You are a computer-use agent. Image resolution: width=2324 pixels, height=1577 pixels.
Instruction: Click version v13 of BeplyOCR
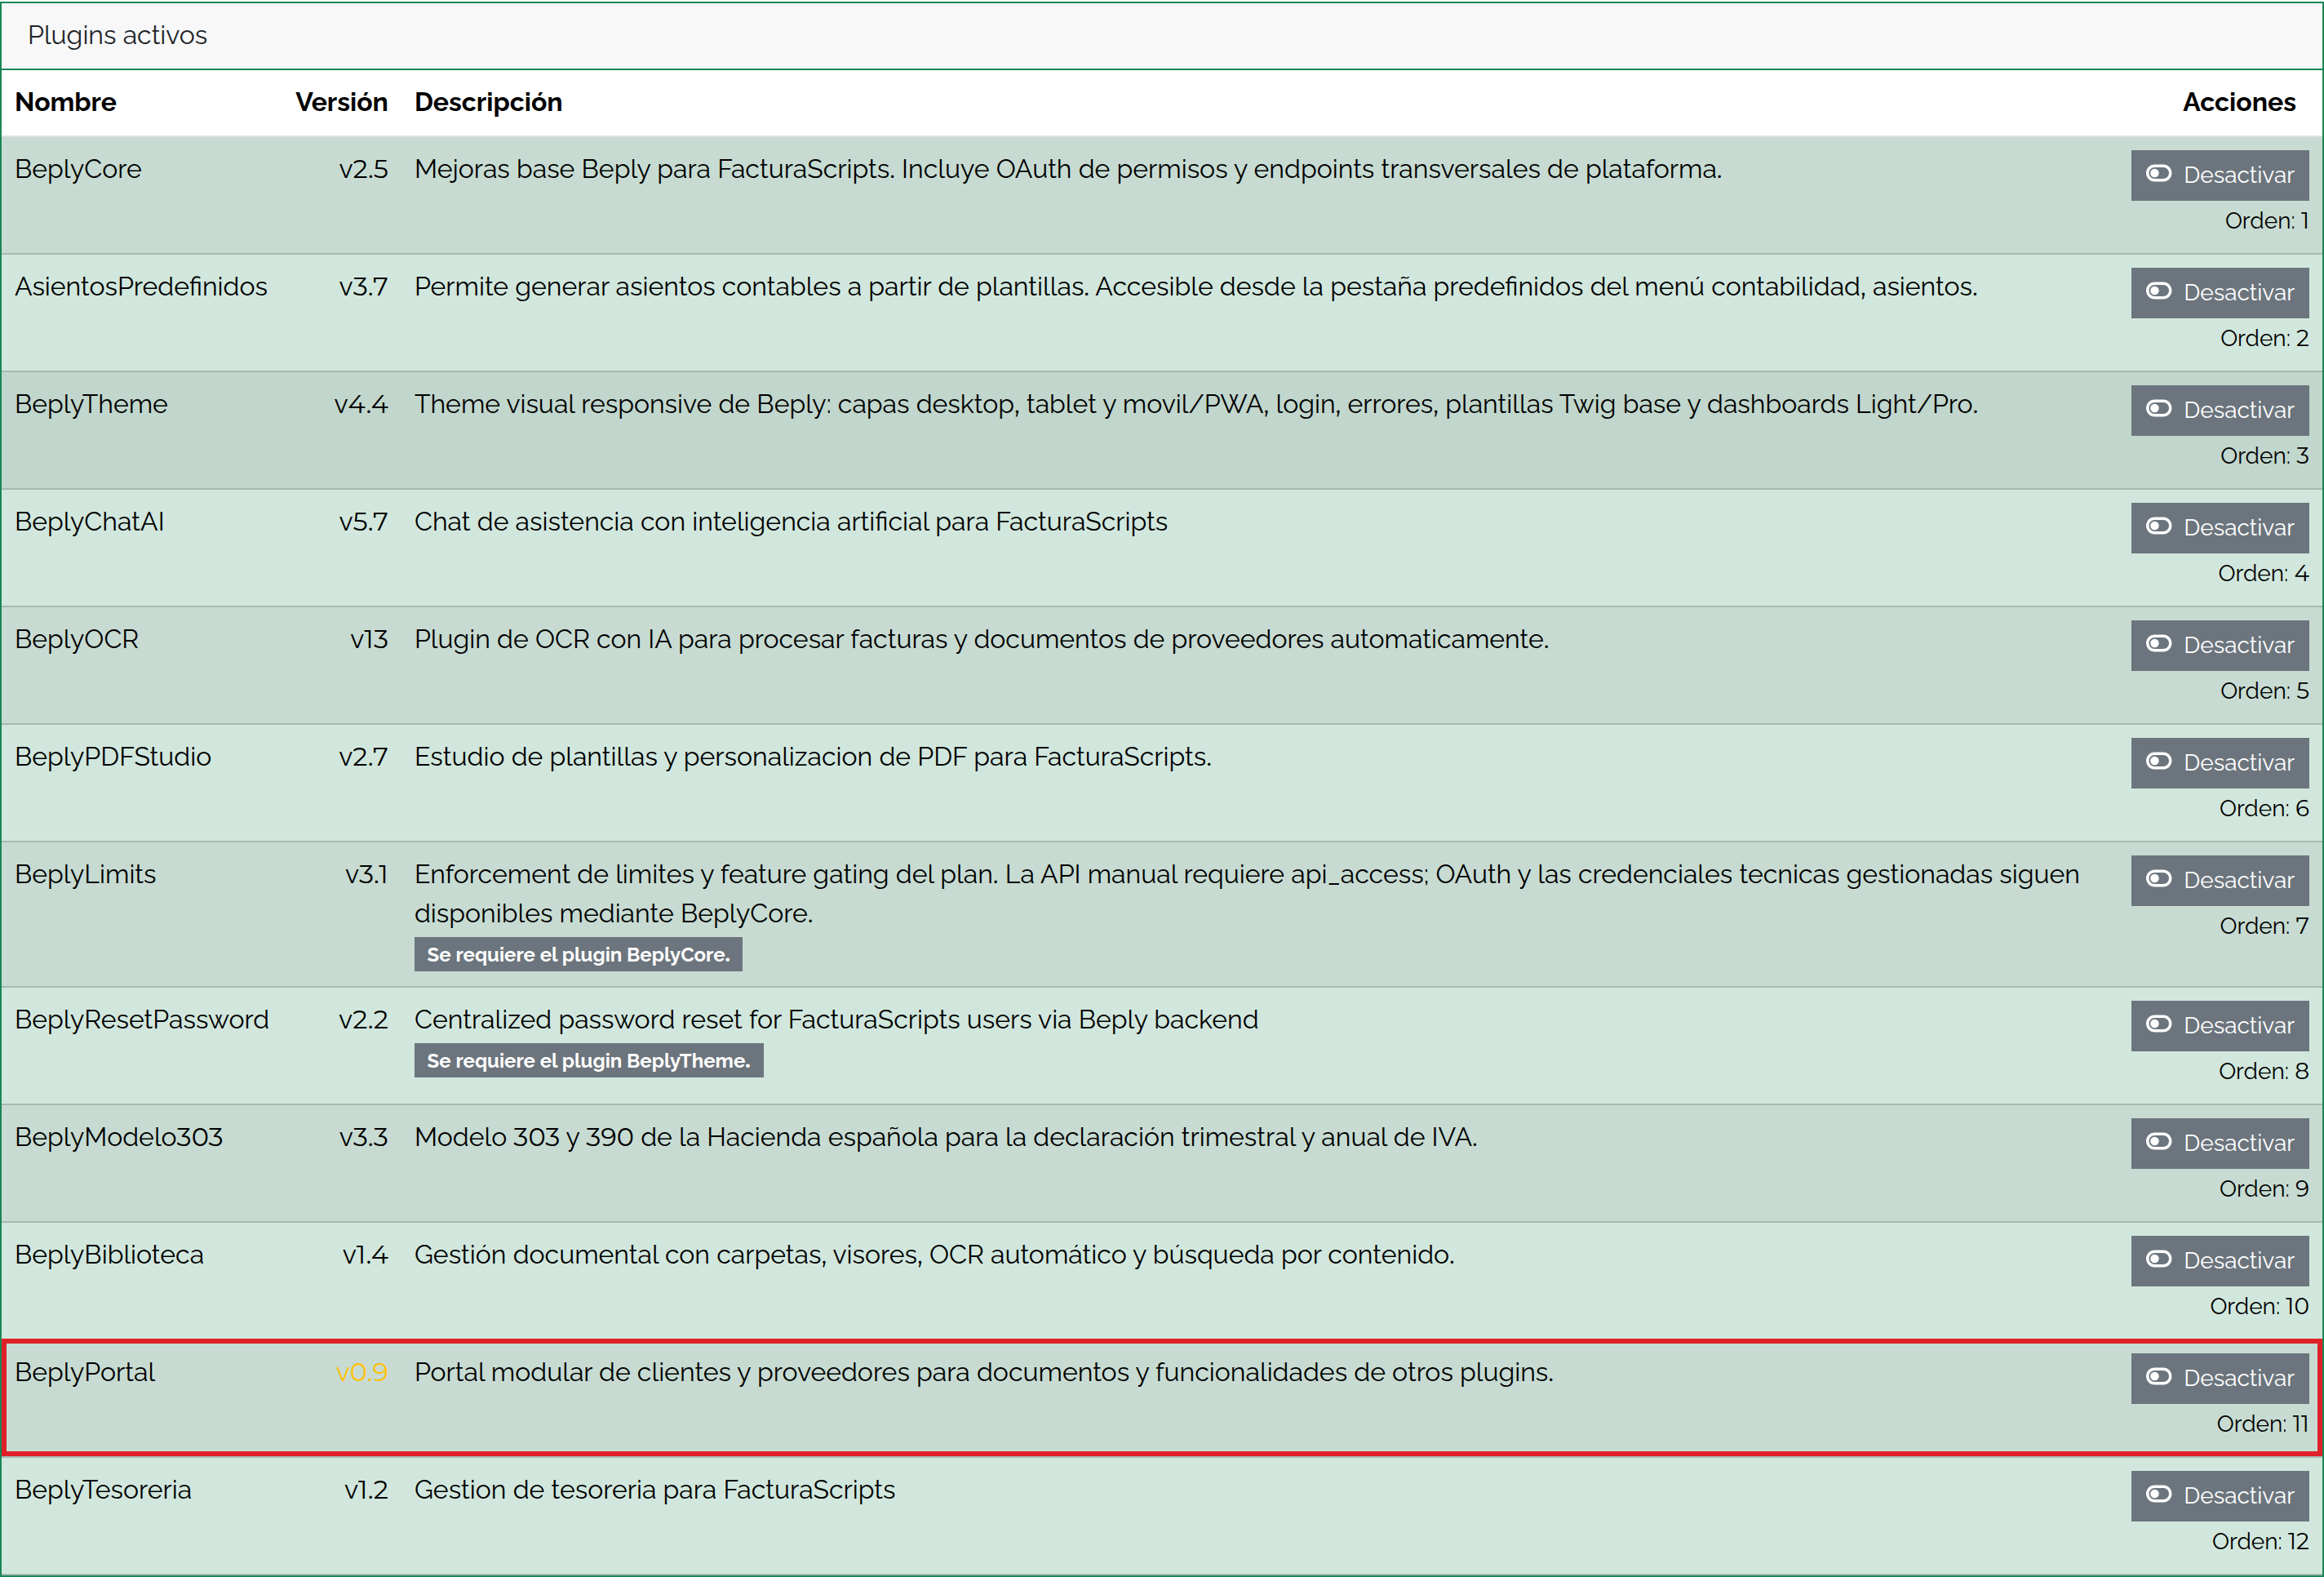(369, 639)
